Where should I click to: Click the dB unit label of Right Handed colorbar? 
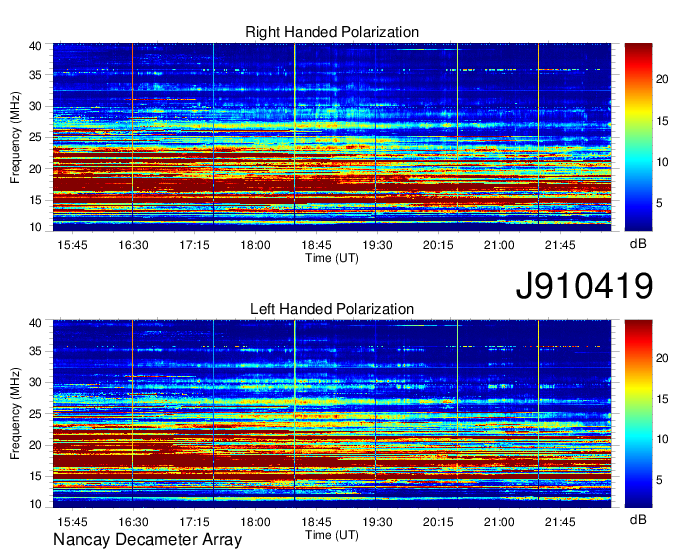click(638, 244)
